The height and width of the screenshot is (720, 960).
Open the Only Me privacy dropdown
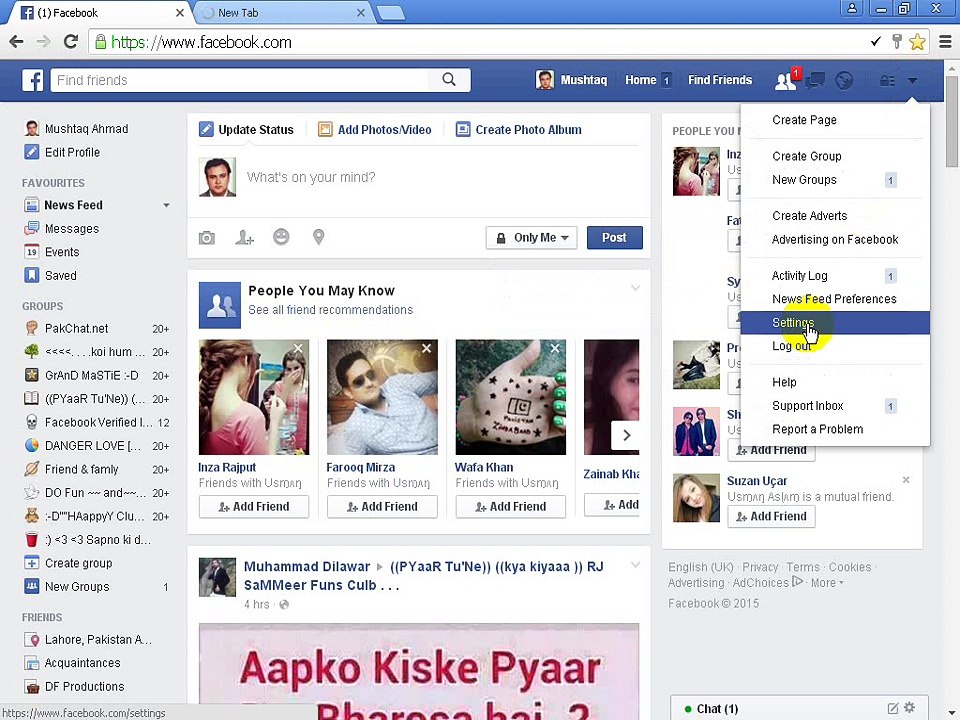531,238
